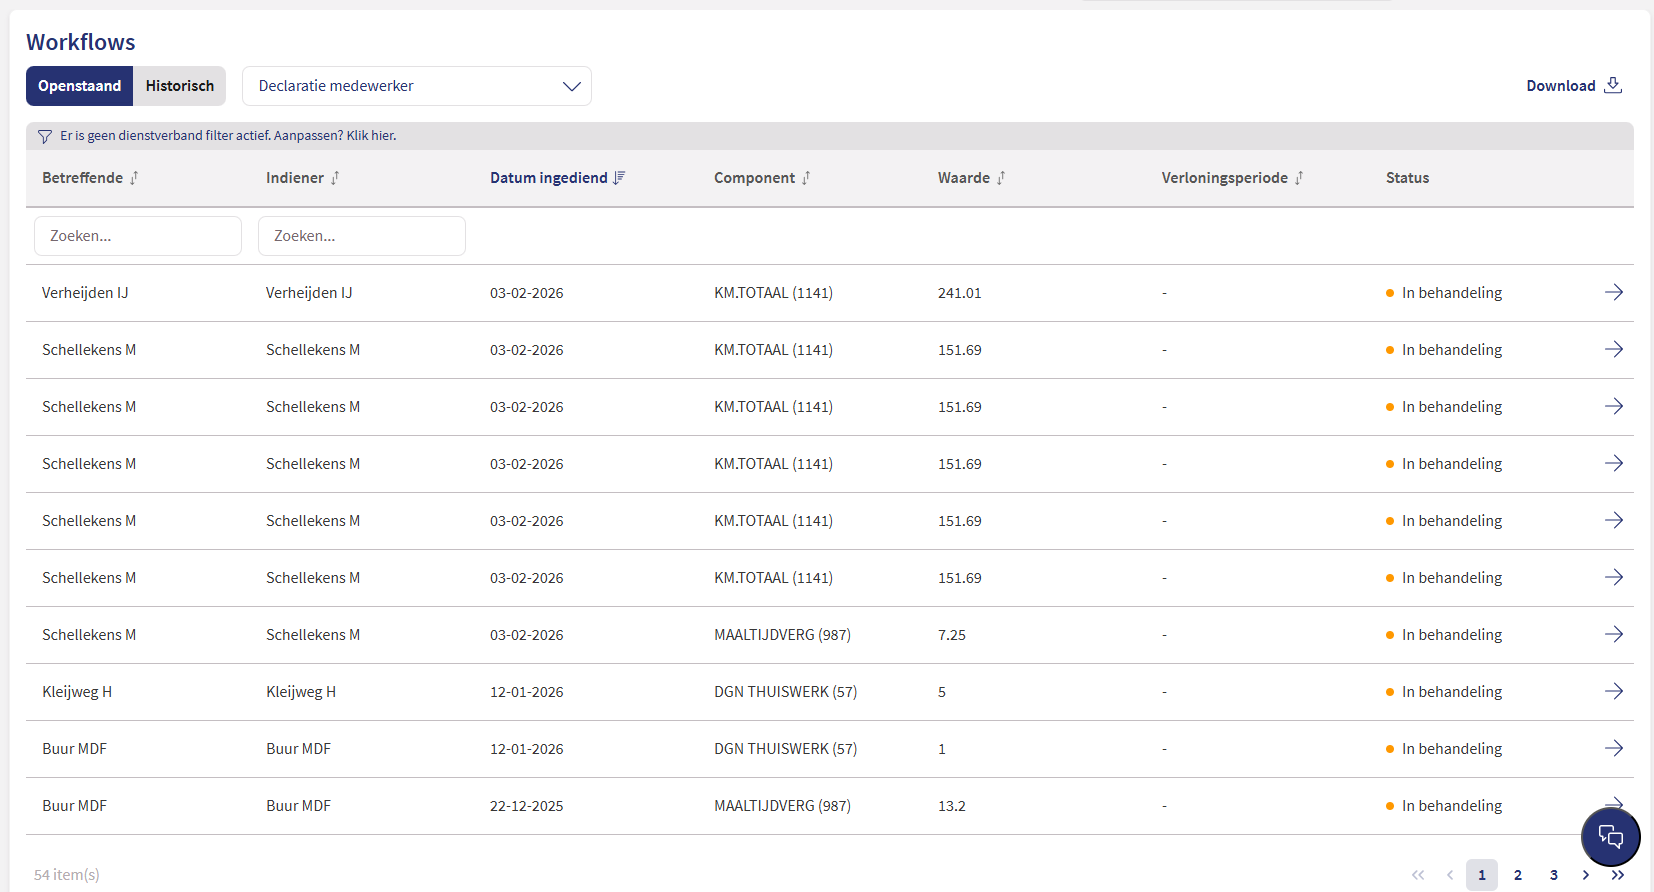Viewport: 1654px width, 892px height.
Task: Toggle Datum ingediend sort order
Action: coord(619,178)
